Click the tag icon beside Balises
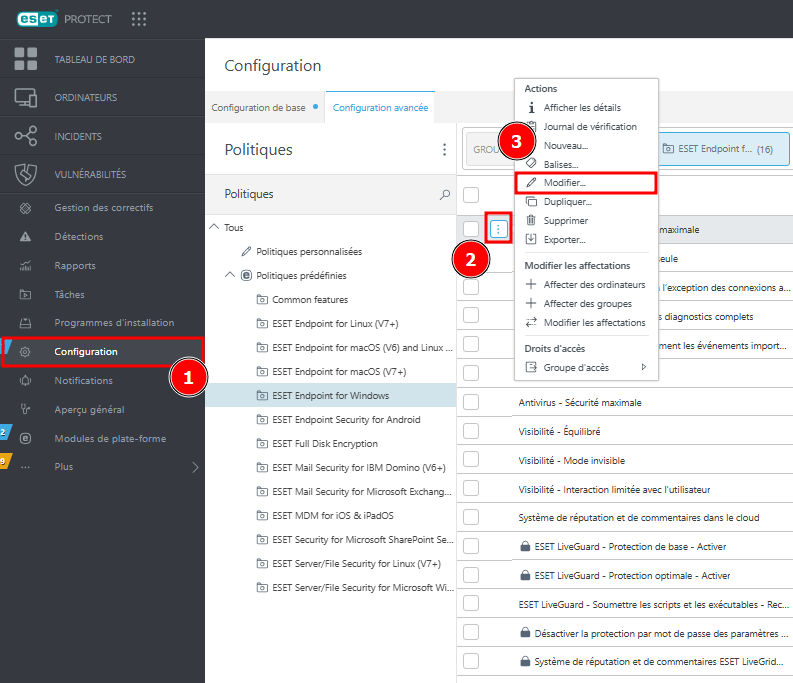793x683 pixels. pyautogui.click(x=531, y=163)
